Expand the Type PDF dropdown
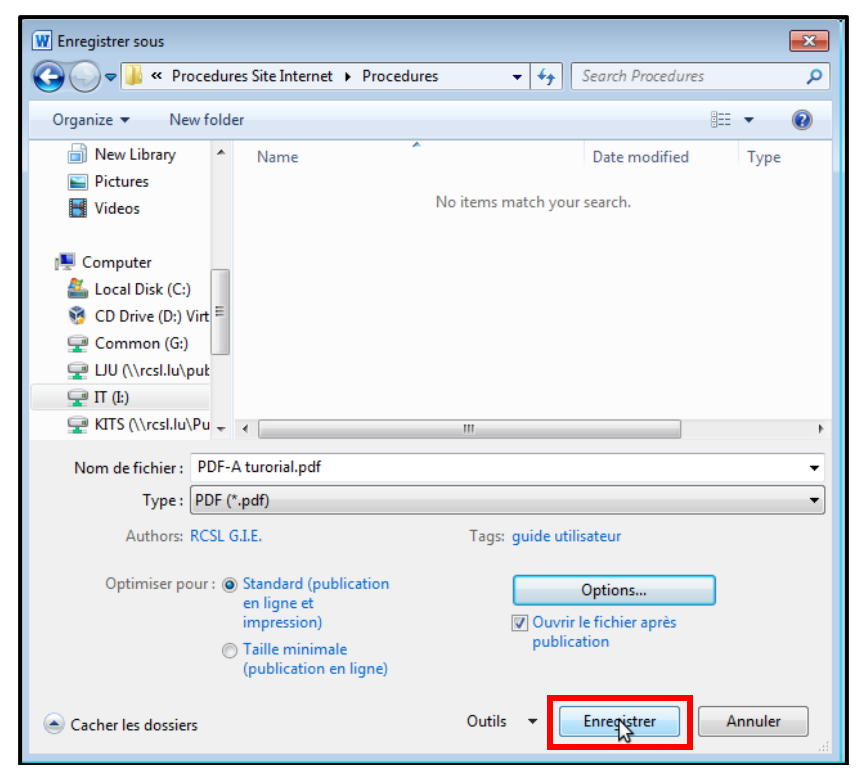Image resolution: width=866 pixels, height=781 pixels. click(815, 500)
